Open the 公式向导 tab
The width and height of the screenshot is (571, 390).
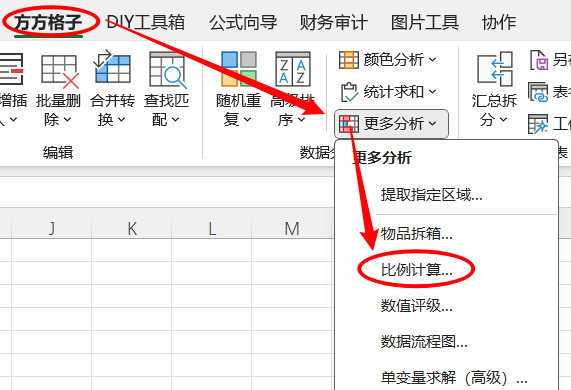[x=243, y=22]
